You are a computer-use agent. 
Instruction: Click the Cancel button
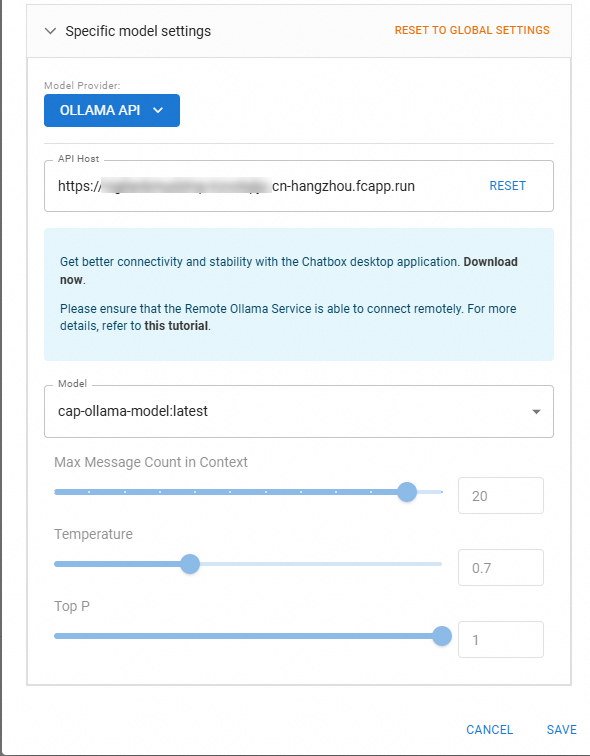489,729
